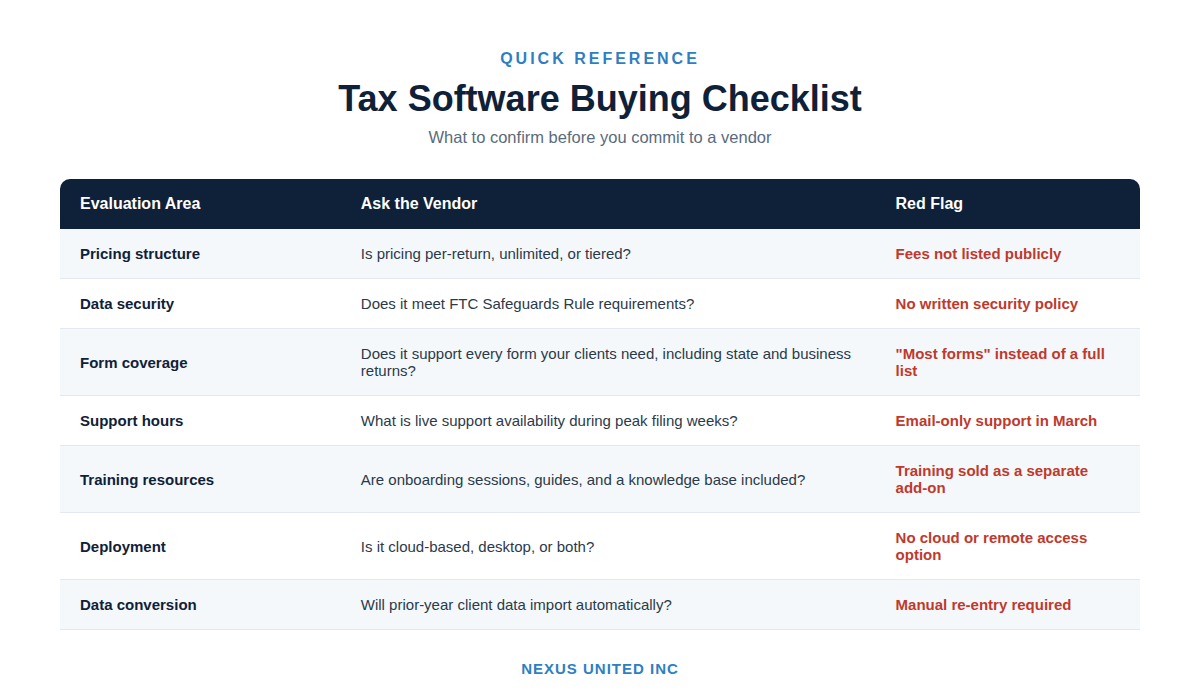Click 'Manual re-entry required' red flag

click(983, 605)
